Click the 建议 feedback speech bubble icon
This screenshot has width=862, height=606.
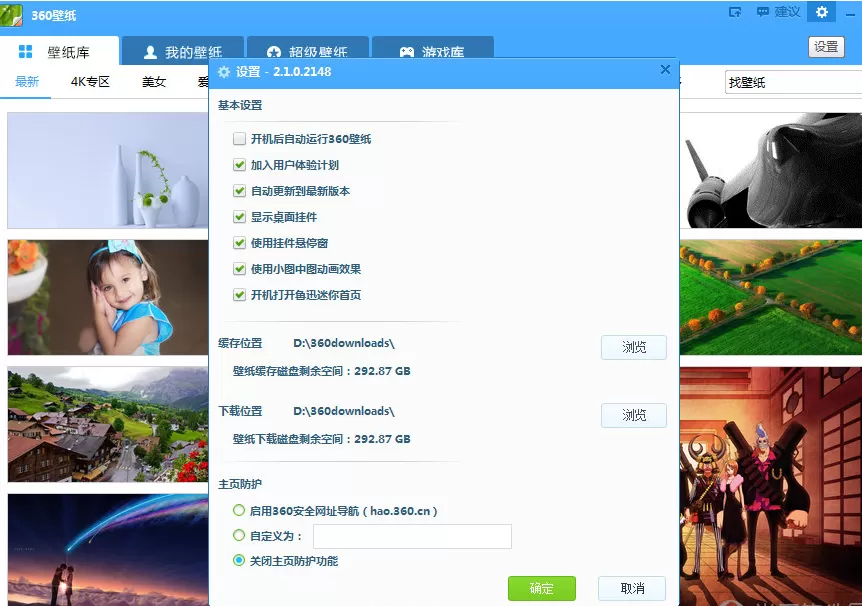[x=762, y=12]
